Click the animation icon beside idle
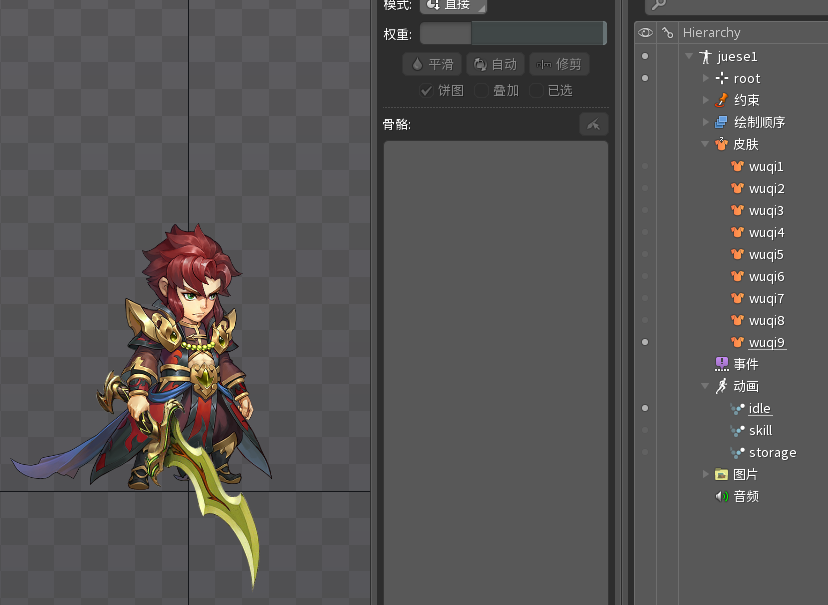The image size is (828, 605). [737, 409]
